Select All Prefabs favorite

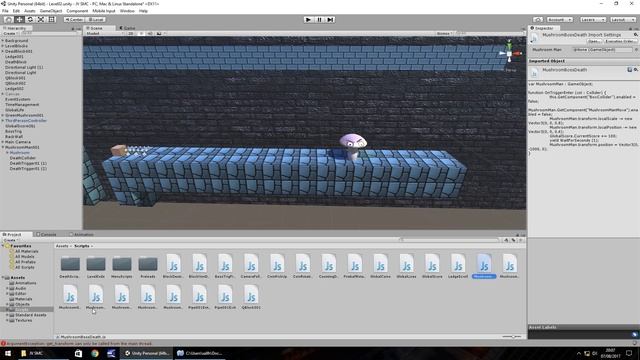pos(25,262)
